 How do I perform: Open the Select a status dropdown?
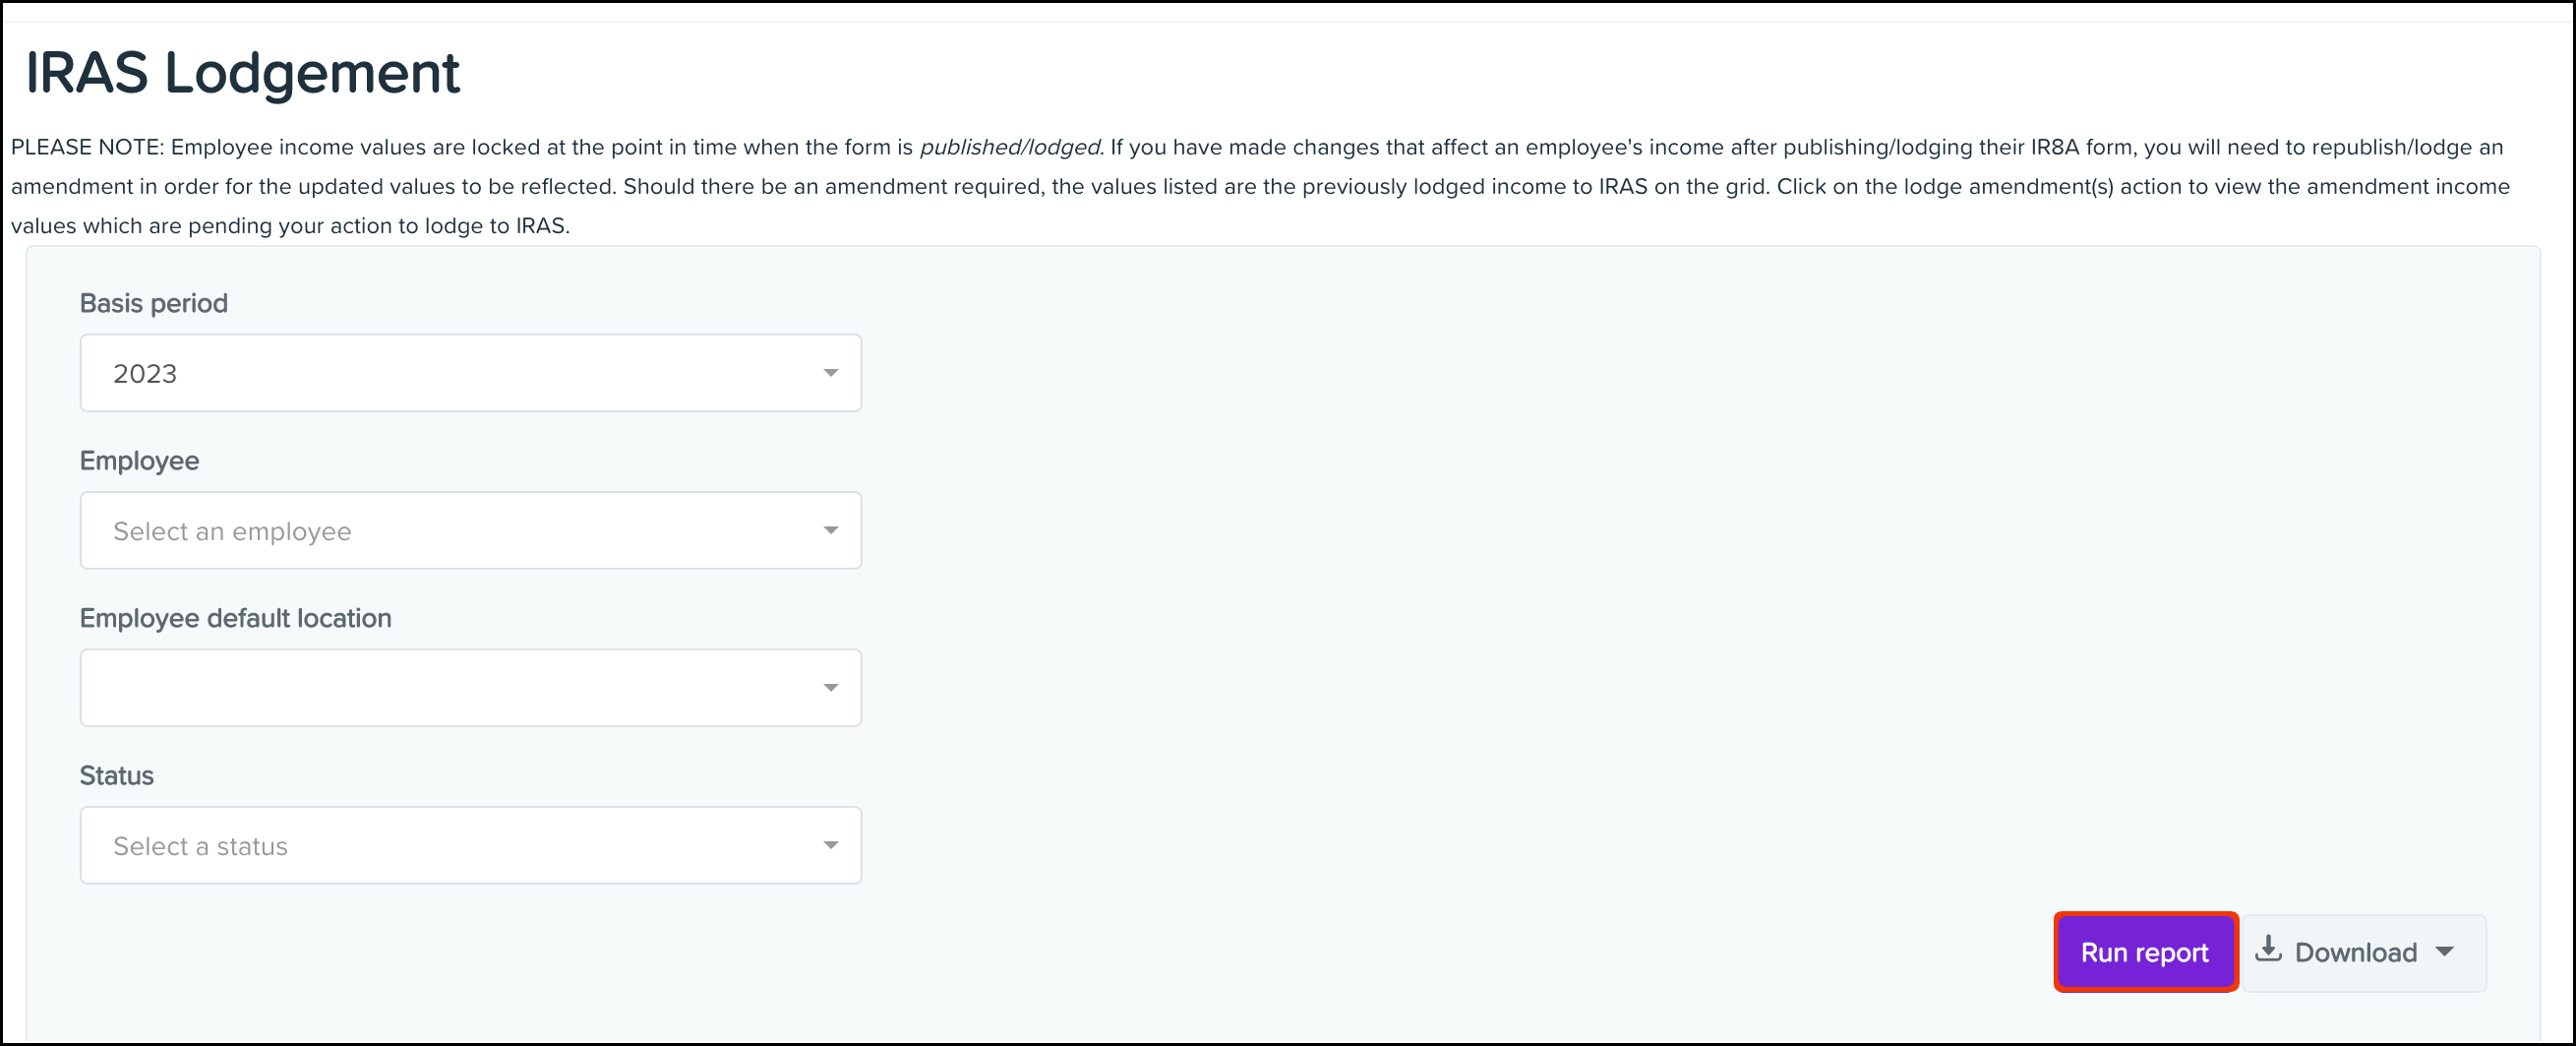[x=471, y=845]
